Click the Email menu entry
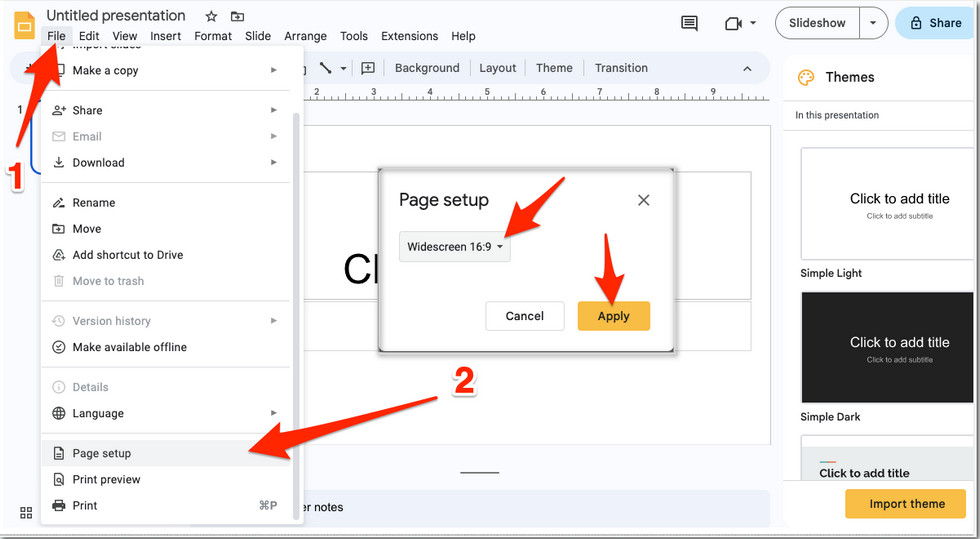980x539 pixels. point(166,136)
